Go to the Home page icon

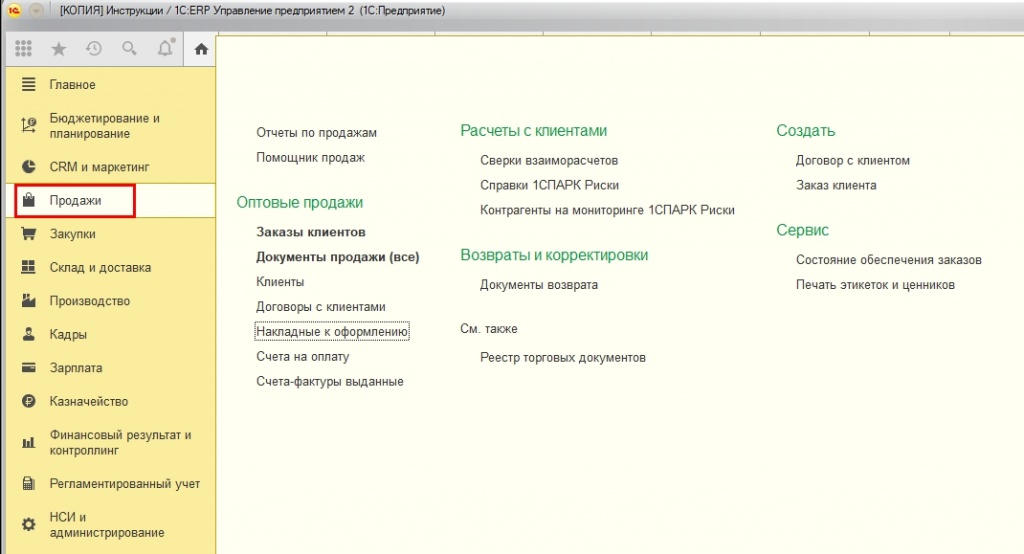[201, 48]
